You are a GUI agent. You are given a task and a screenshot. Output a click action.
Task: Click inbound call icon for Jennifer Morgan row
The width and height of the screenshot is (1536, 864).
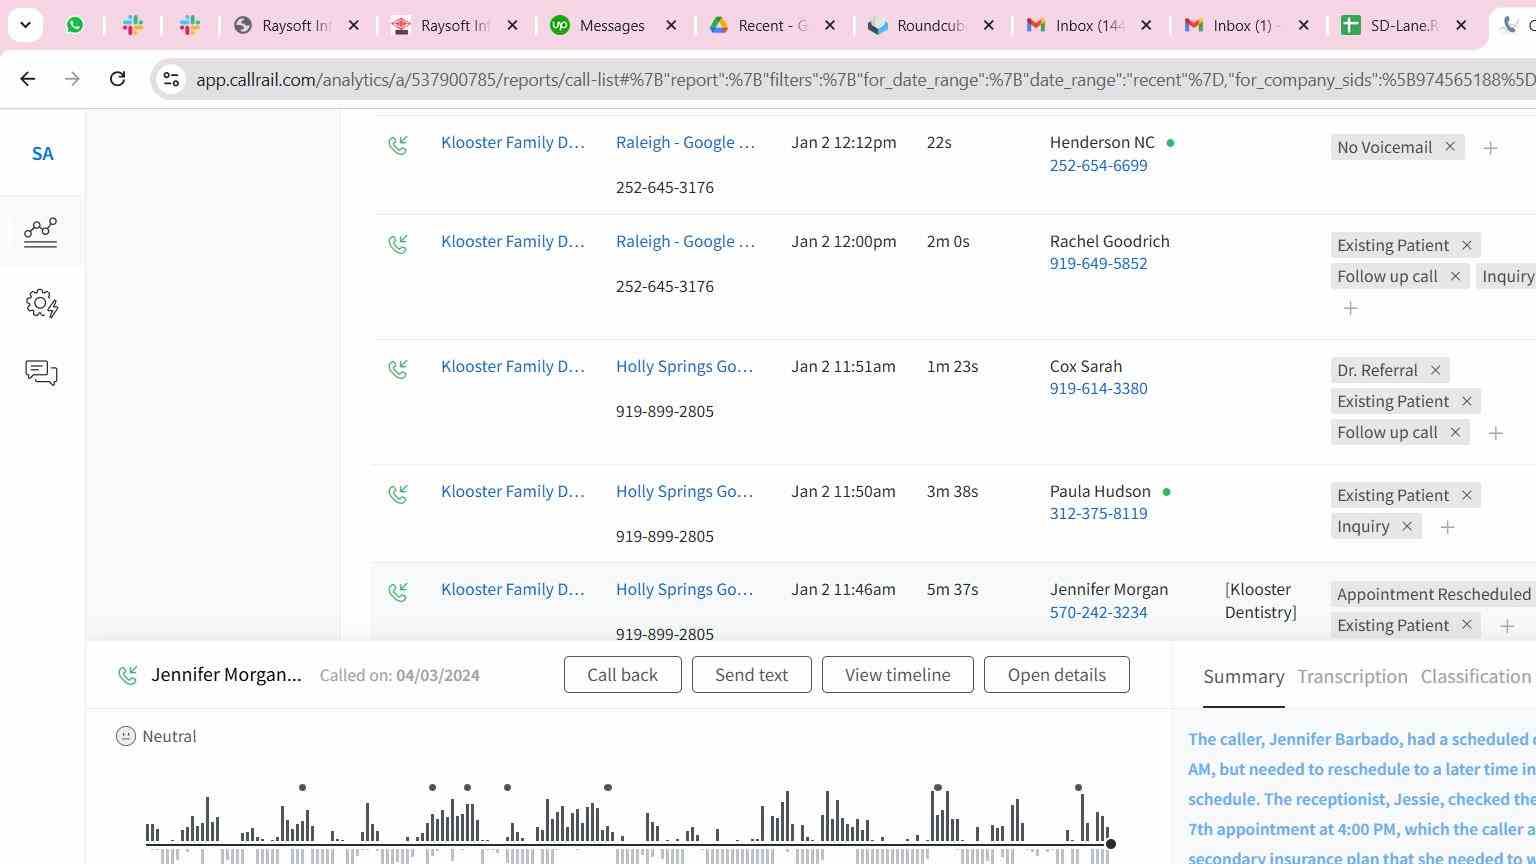coord(398,592)
